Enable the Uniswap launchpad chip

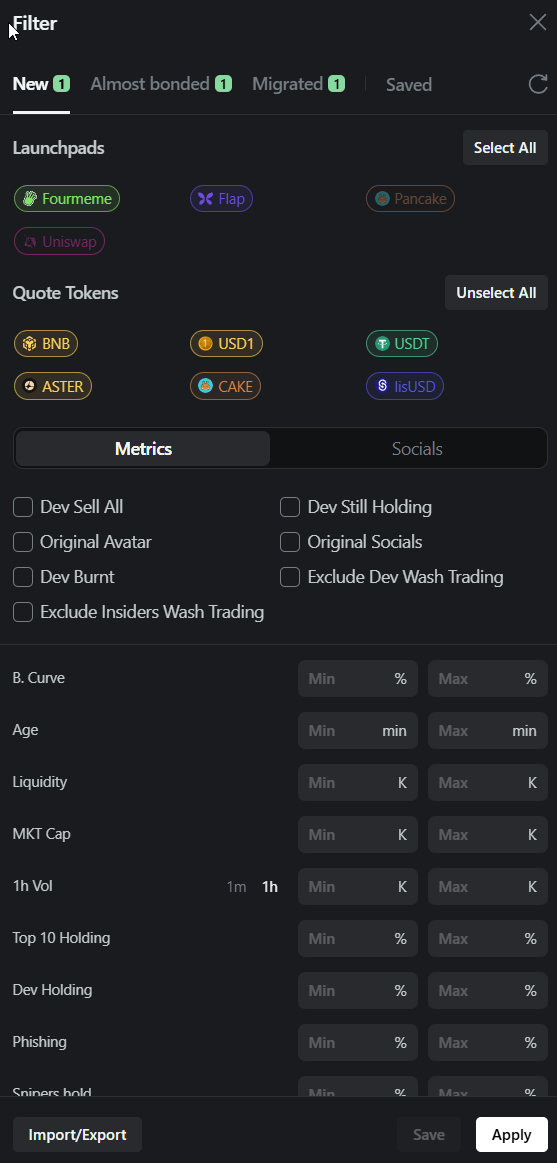point(60,241)
